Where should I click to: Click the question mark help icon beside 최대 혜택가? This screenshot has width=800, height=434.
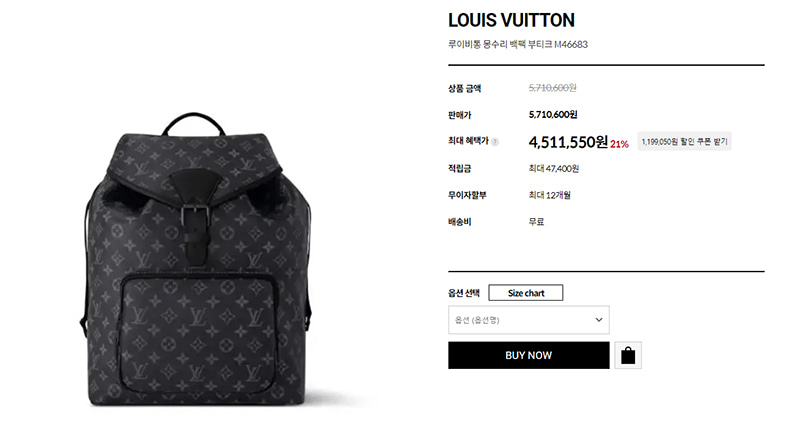tap(494, 142)
